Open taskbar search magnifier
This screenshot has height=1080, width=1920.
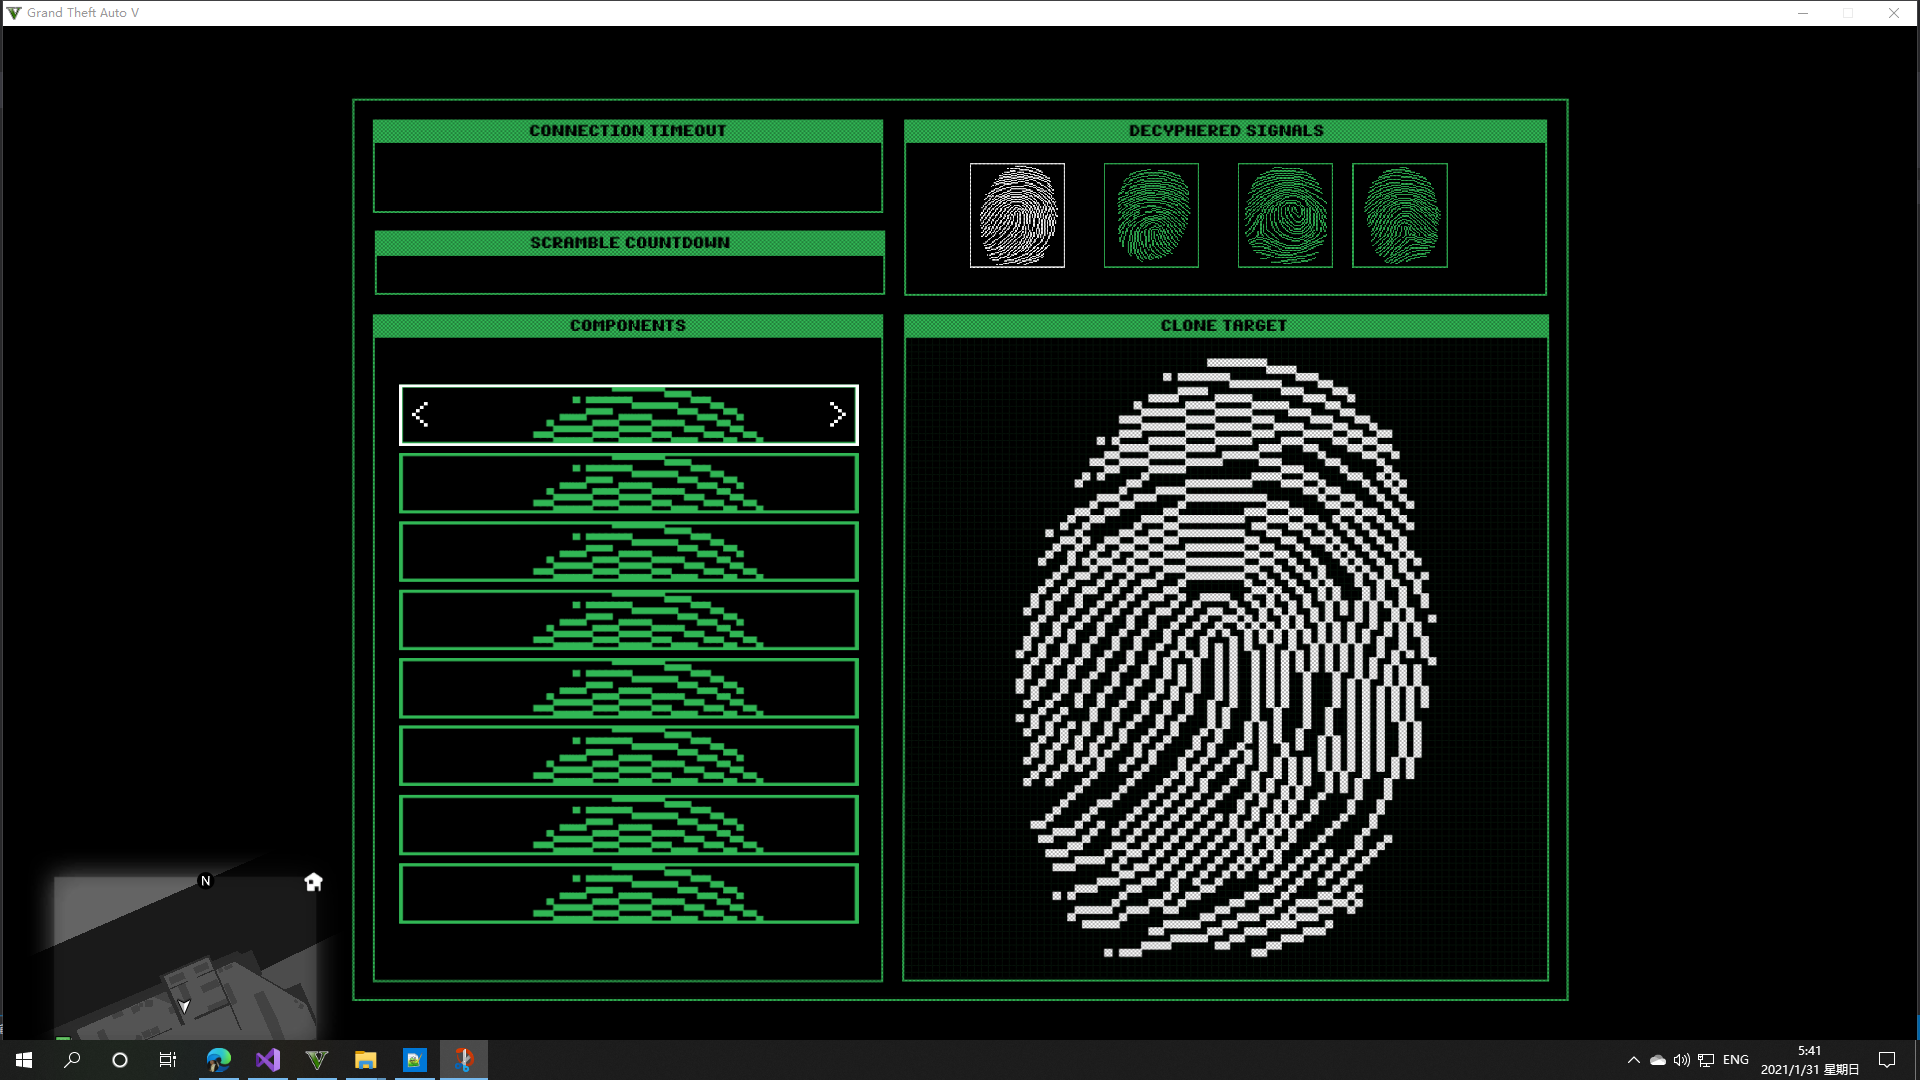click(72, 1060)
